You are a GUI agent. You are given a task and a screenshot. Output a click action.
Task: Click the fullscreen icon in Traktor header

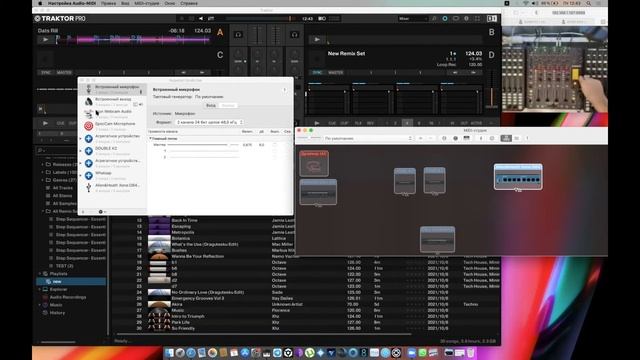click(x=477, y=18)
